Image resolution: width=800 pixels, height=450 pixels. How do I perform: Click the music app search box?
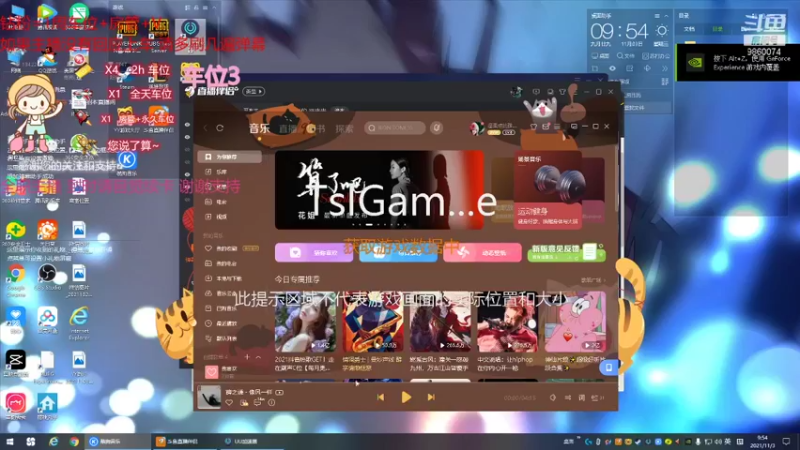point(395,128)
